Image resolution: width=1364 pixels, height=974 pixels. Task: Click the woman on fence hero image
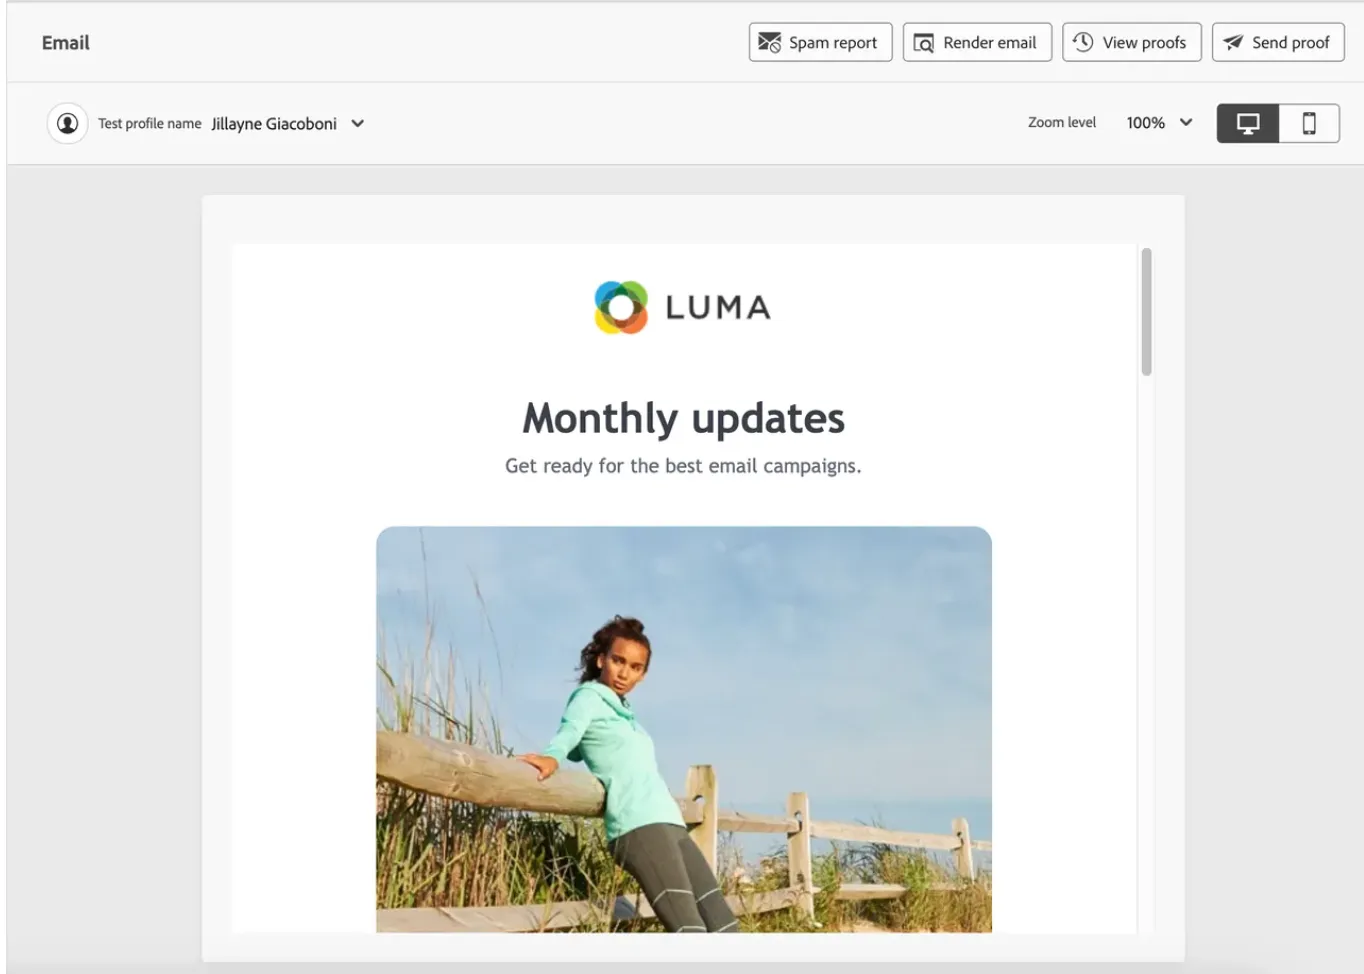[684, 729]
